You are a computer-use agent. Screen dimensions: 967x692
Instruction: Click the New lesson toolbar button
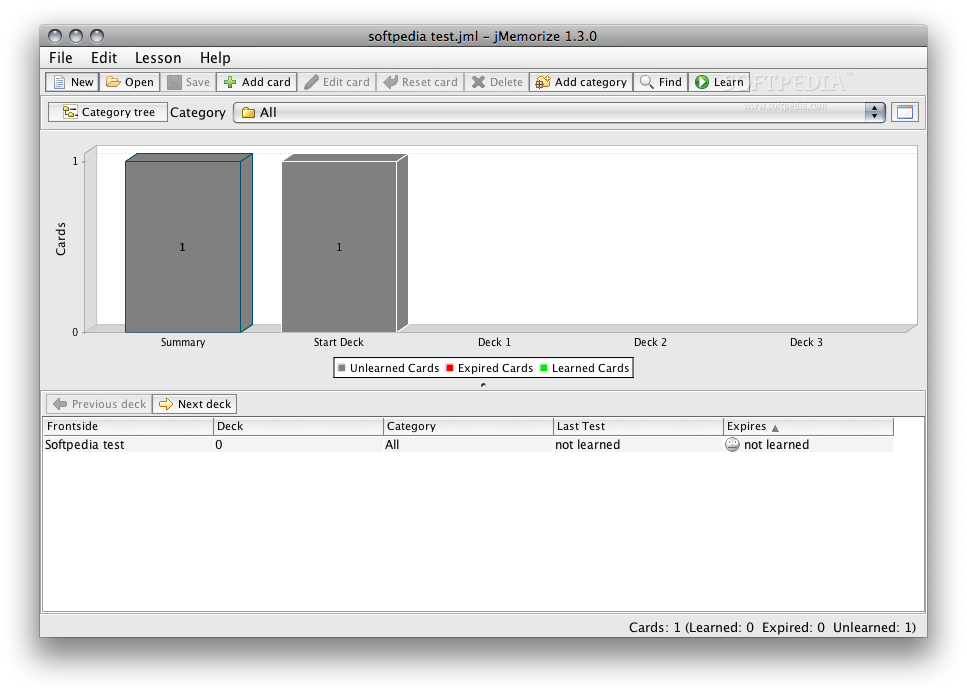click(x=73, y=82)
